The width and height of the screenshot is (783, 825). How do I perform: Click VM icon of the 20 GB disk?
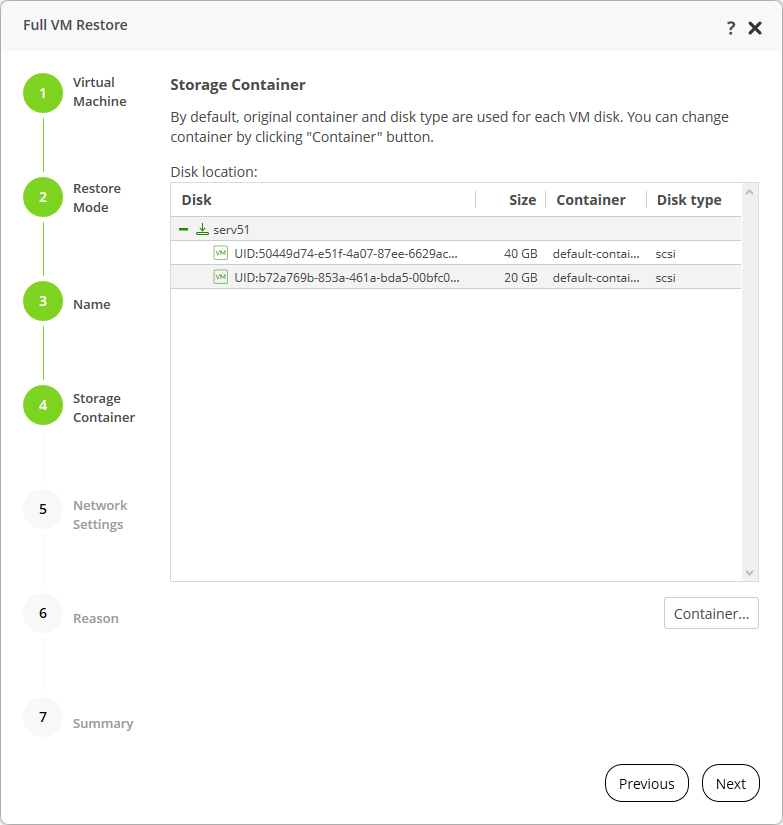(x=221, y=277)
